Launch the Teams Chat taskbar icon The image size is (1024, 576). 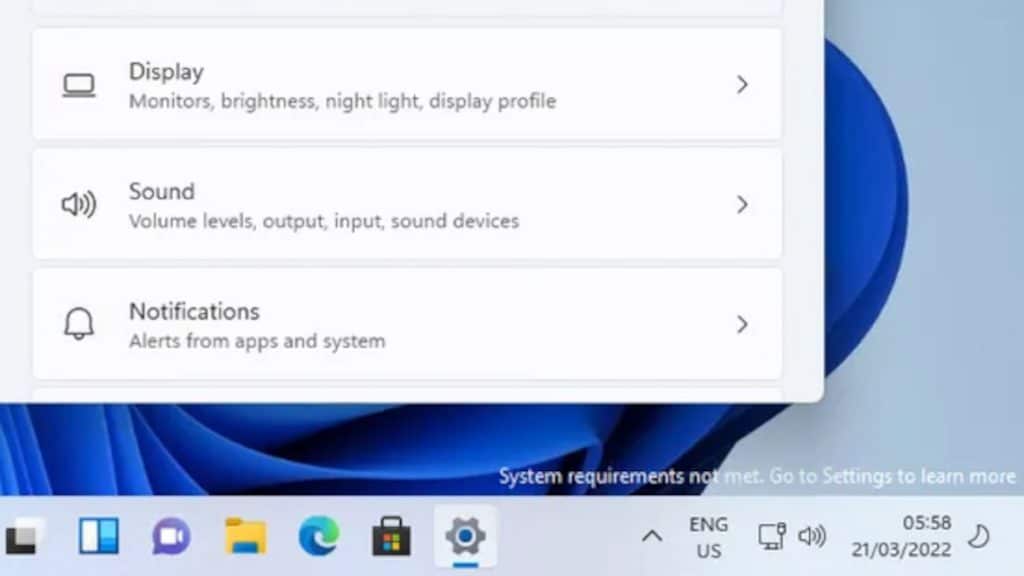[172, 537]
